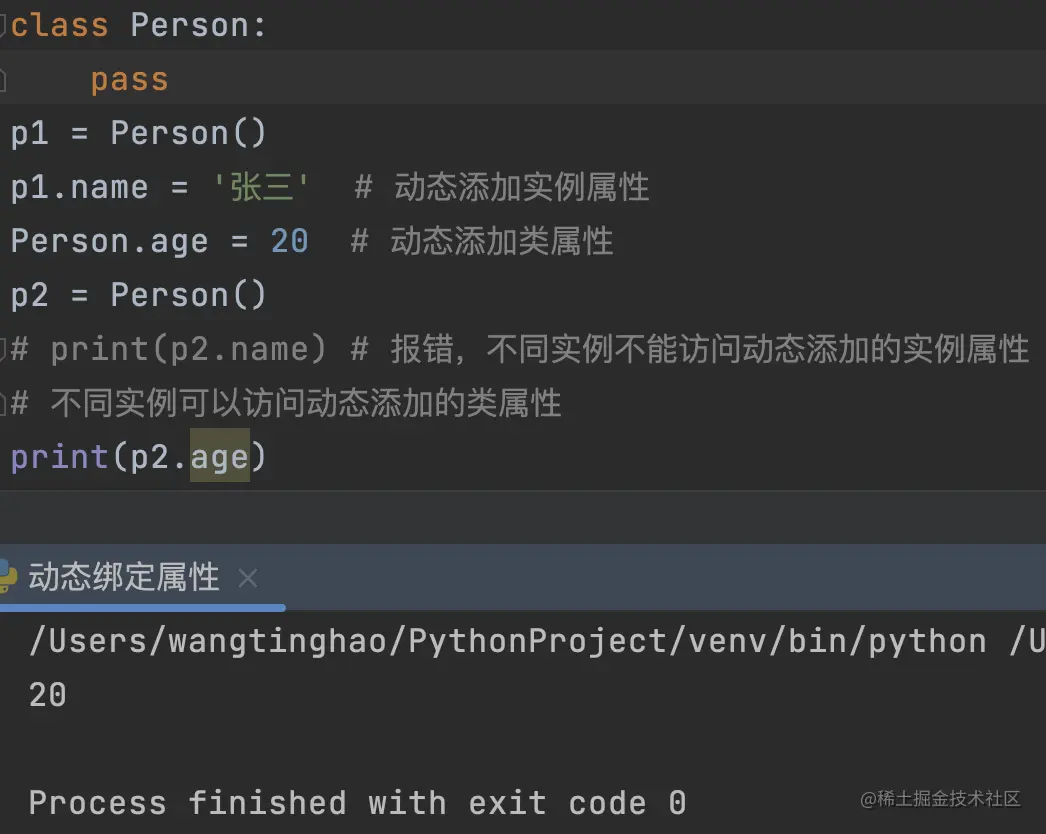Image resolution: width=1046 pixels, height=834 pixels.
Task: Place cursor on p2 = Person() line
Action: (x=139, y=295)
